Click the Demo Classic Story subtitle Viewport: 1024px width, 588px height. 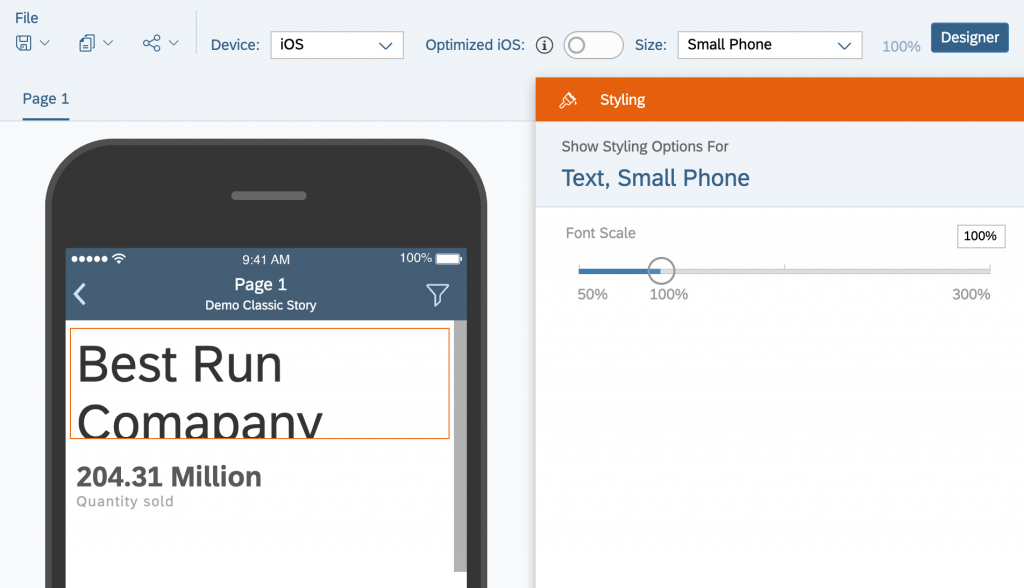pos(261,305)
